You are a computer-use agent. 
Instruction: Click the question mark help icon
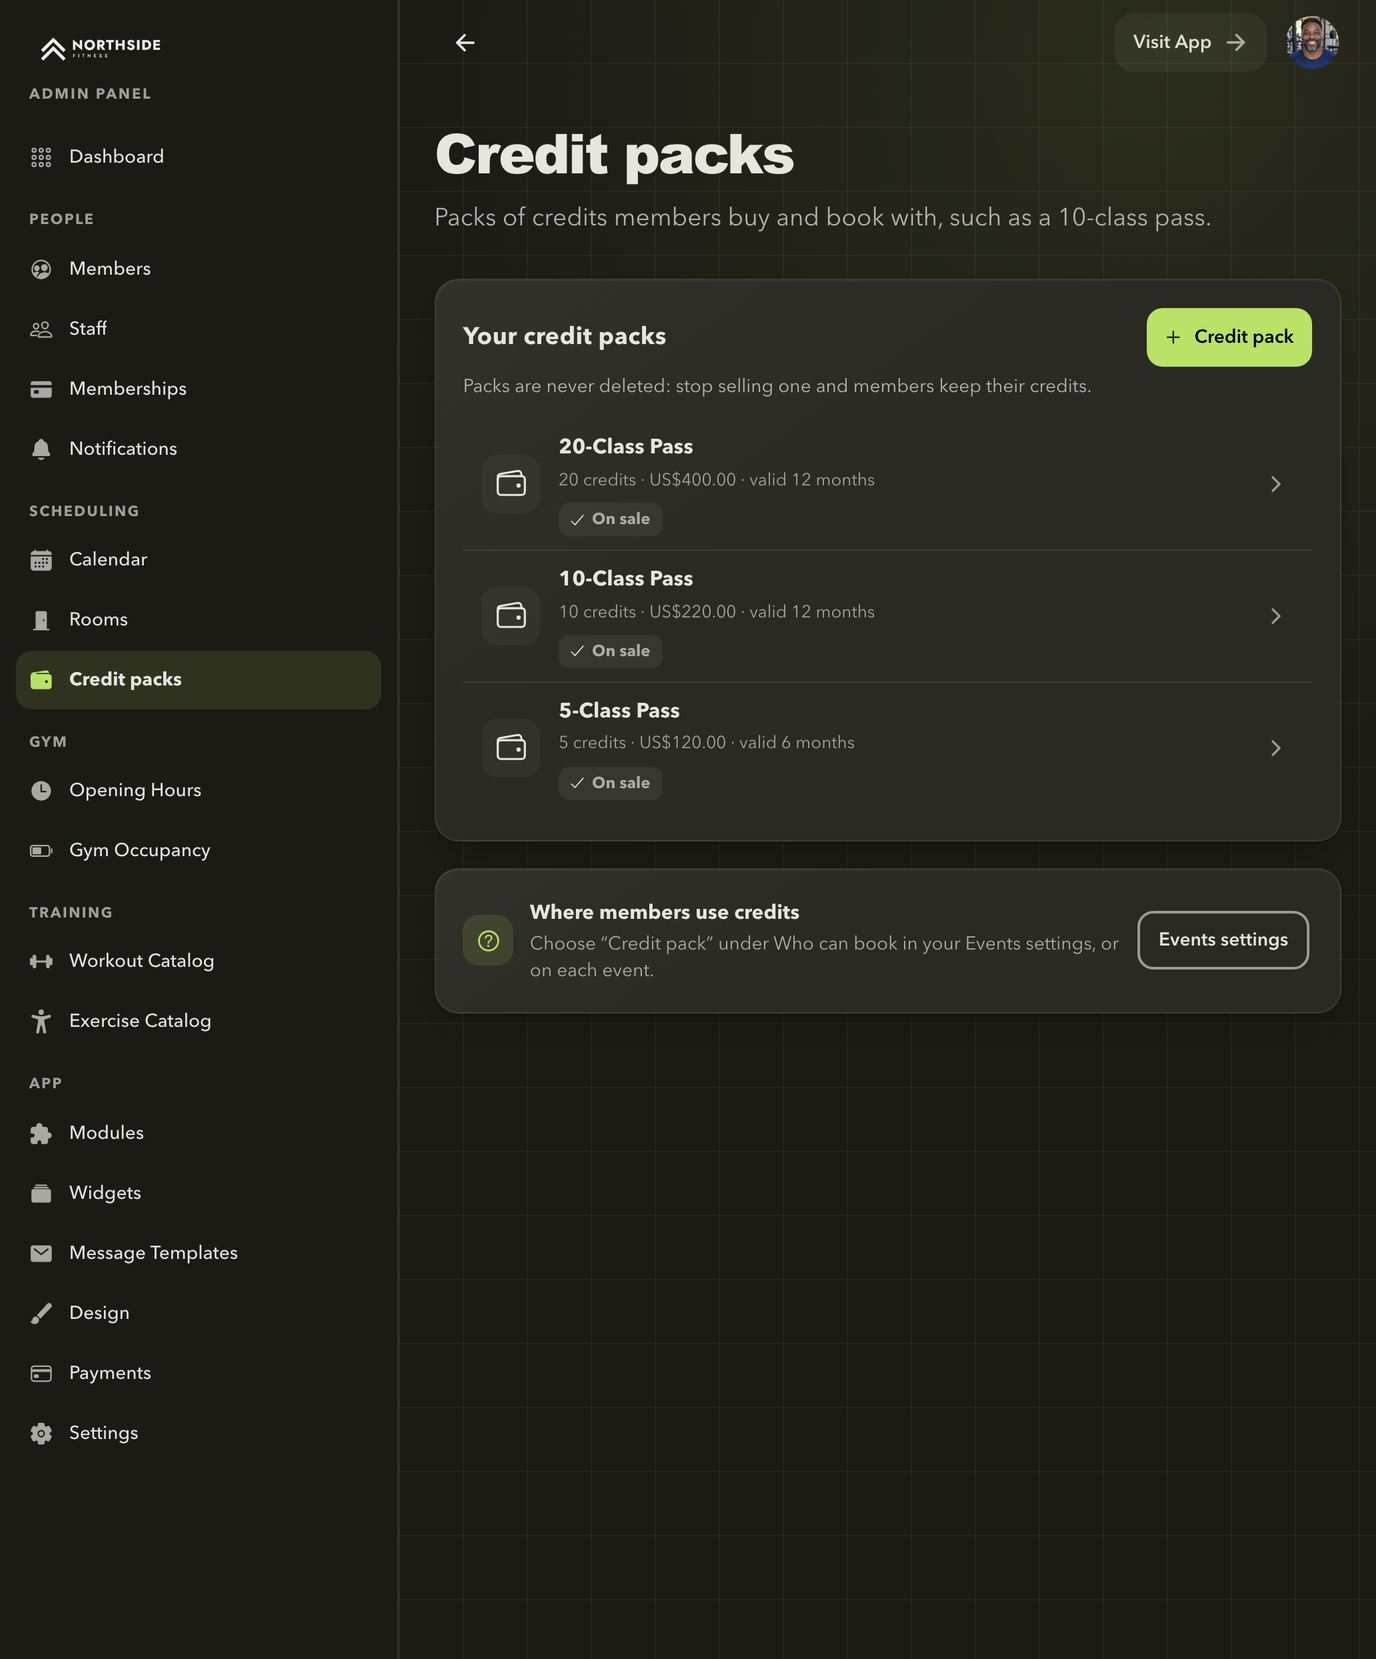pos(488,941)
